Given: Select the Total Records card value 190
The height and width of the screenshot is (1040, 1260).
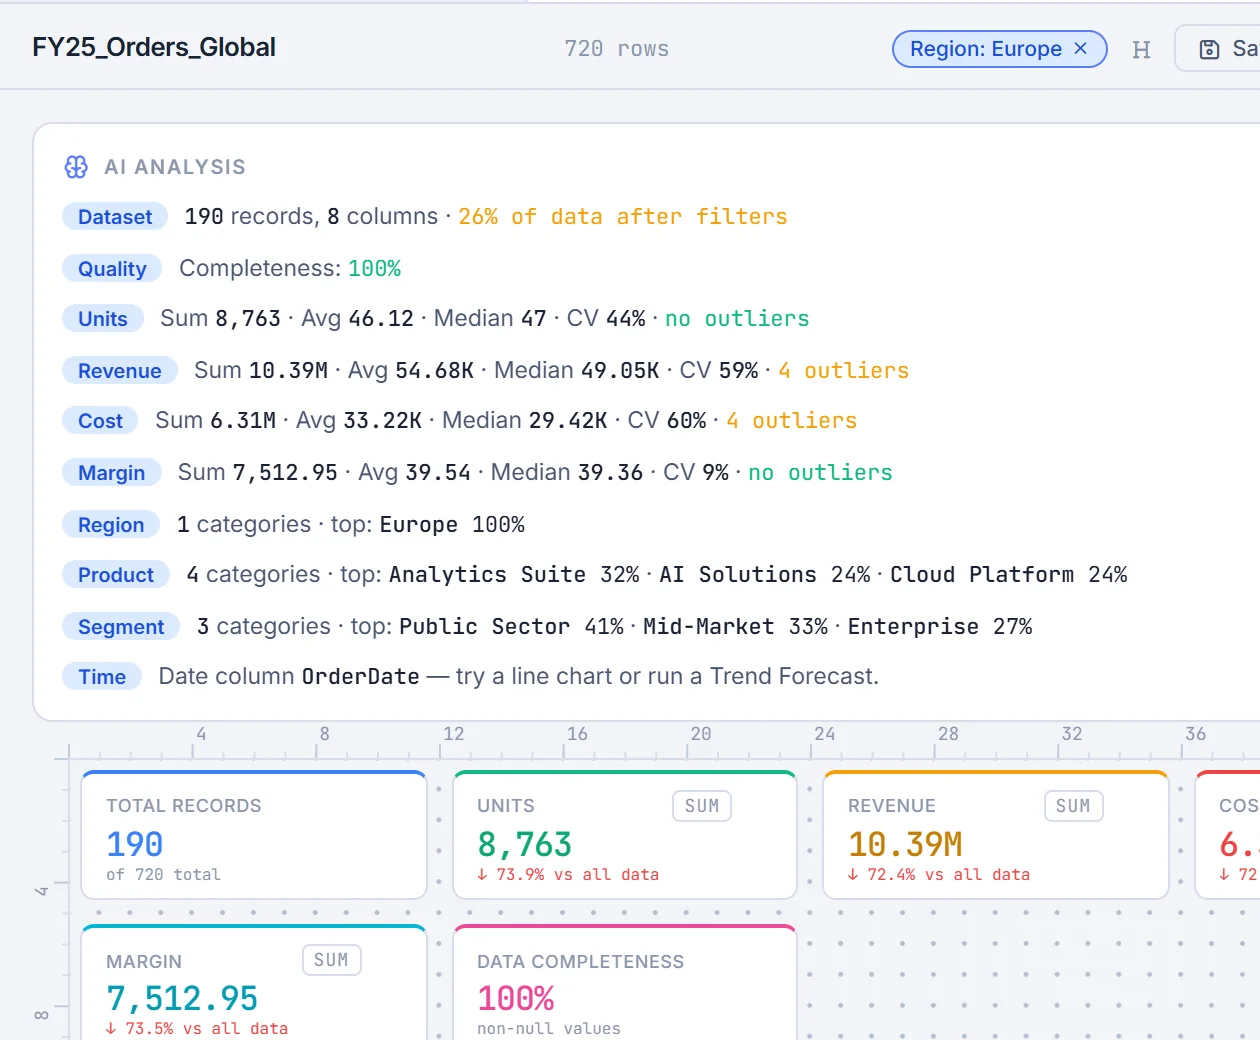Looking at the screenshot, I should point(135,845).
